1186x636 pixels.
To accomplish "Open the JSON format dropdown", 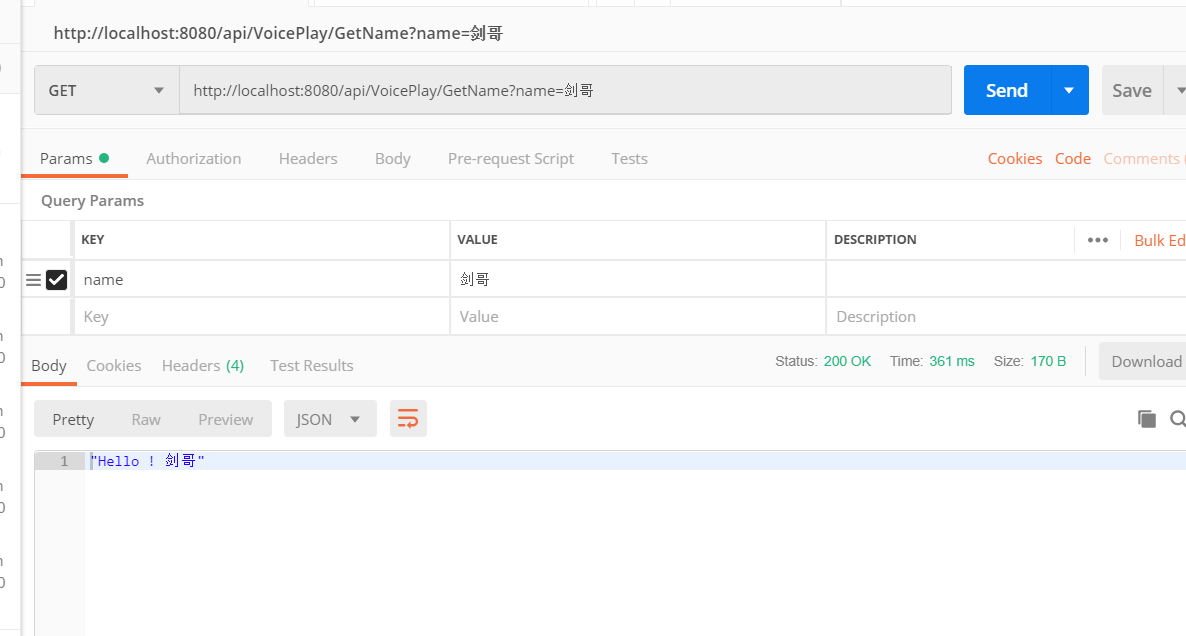I will pyautogui.click(x=330, y=419).
